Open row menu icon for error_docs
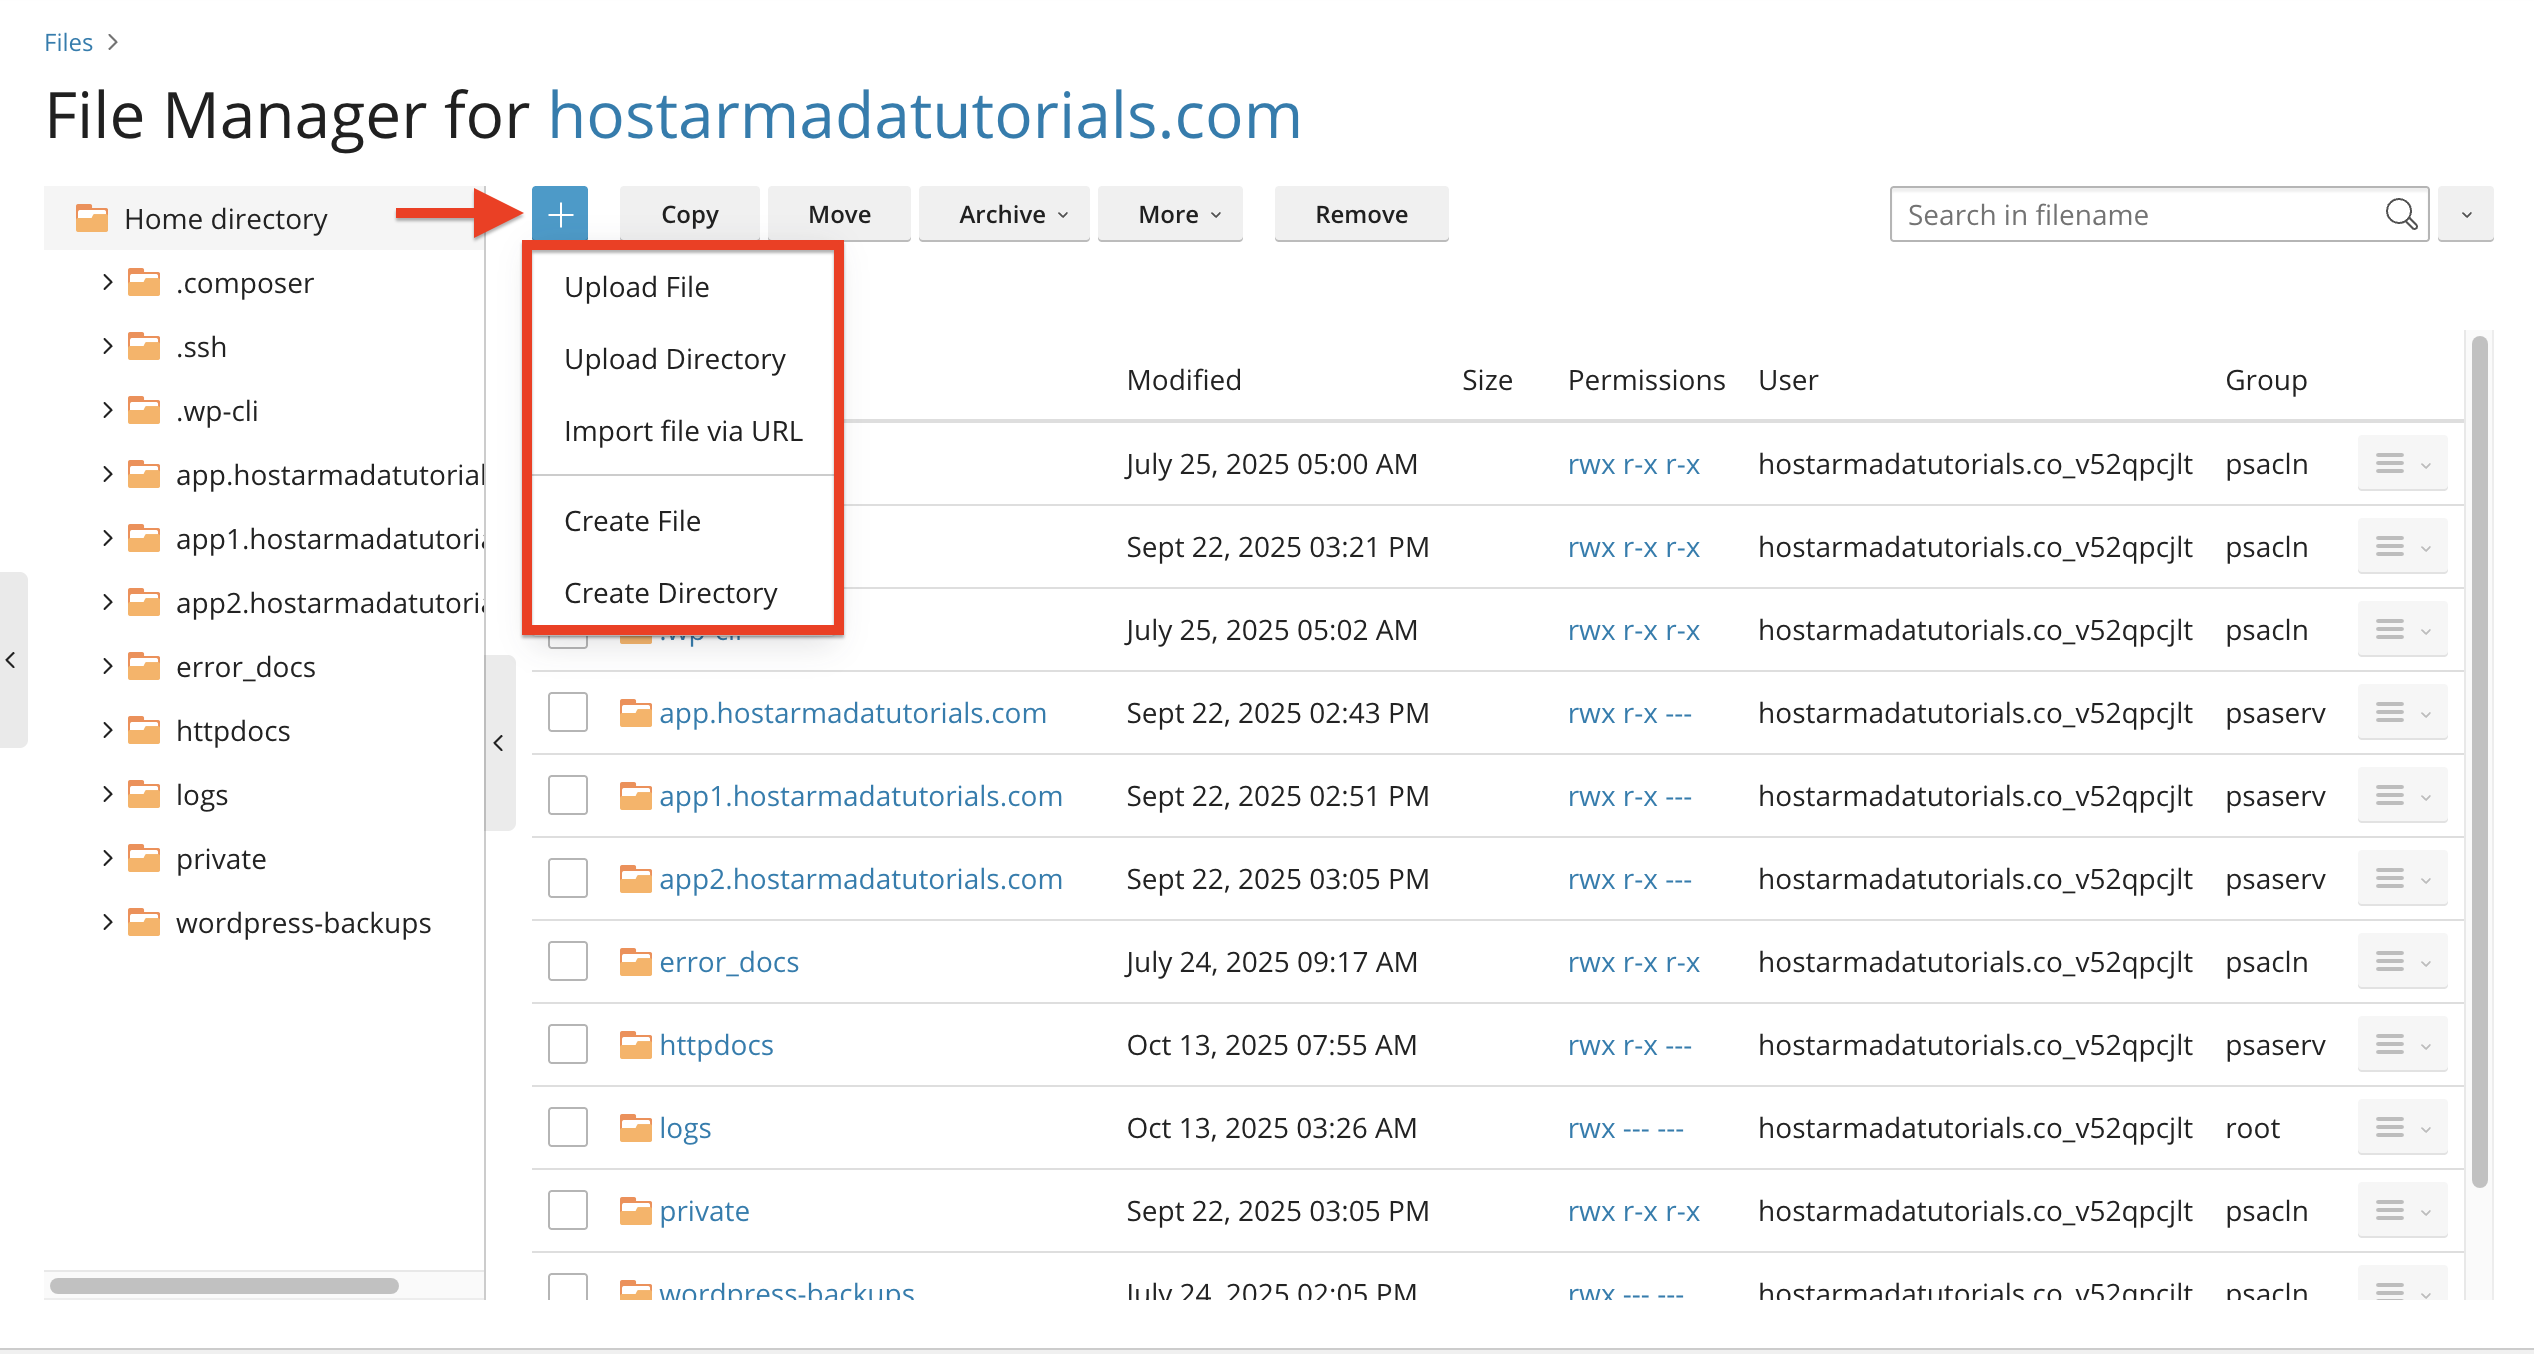The height and width of the screenshot is (1354, 2534). coord(2402,962)
